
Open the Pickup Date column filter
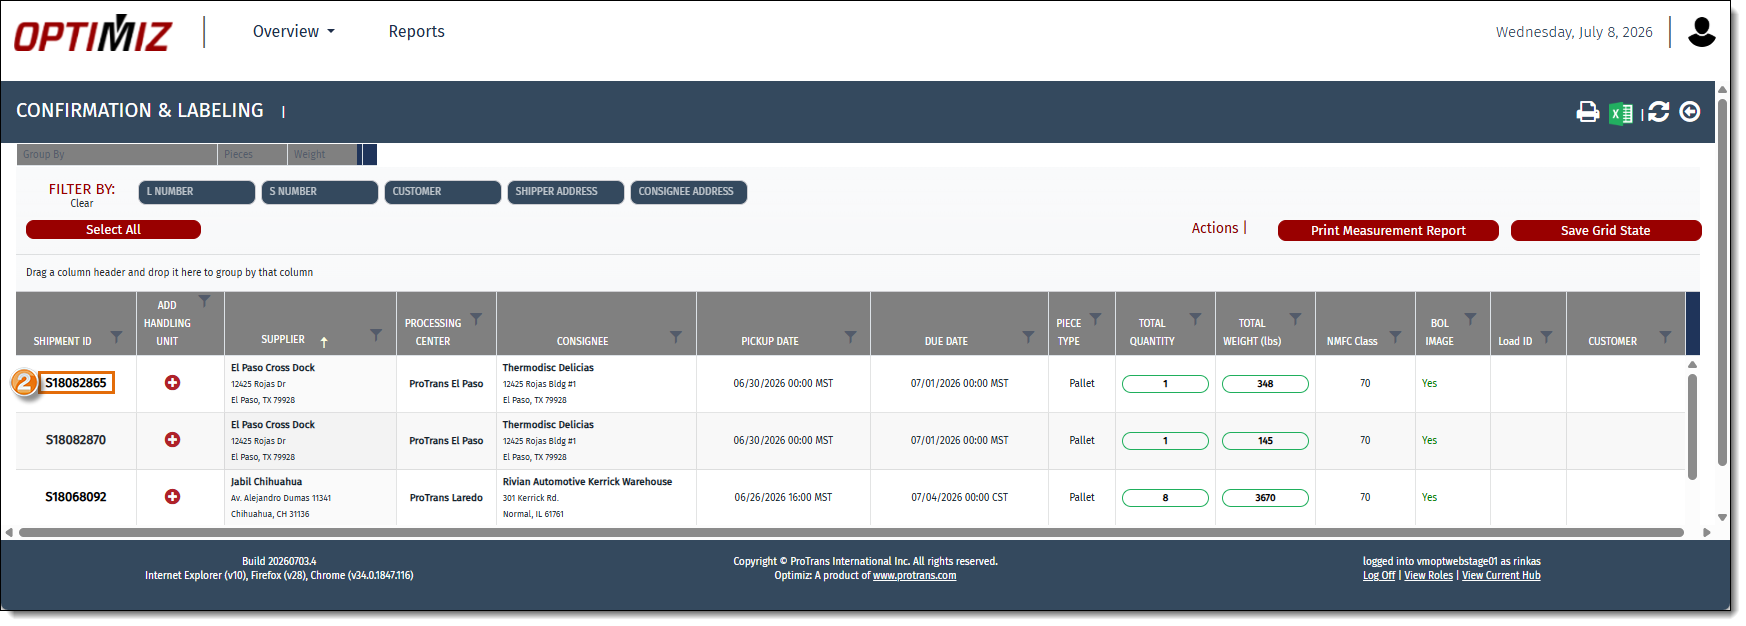click(x=850, y=337)
